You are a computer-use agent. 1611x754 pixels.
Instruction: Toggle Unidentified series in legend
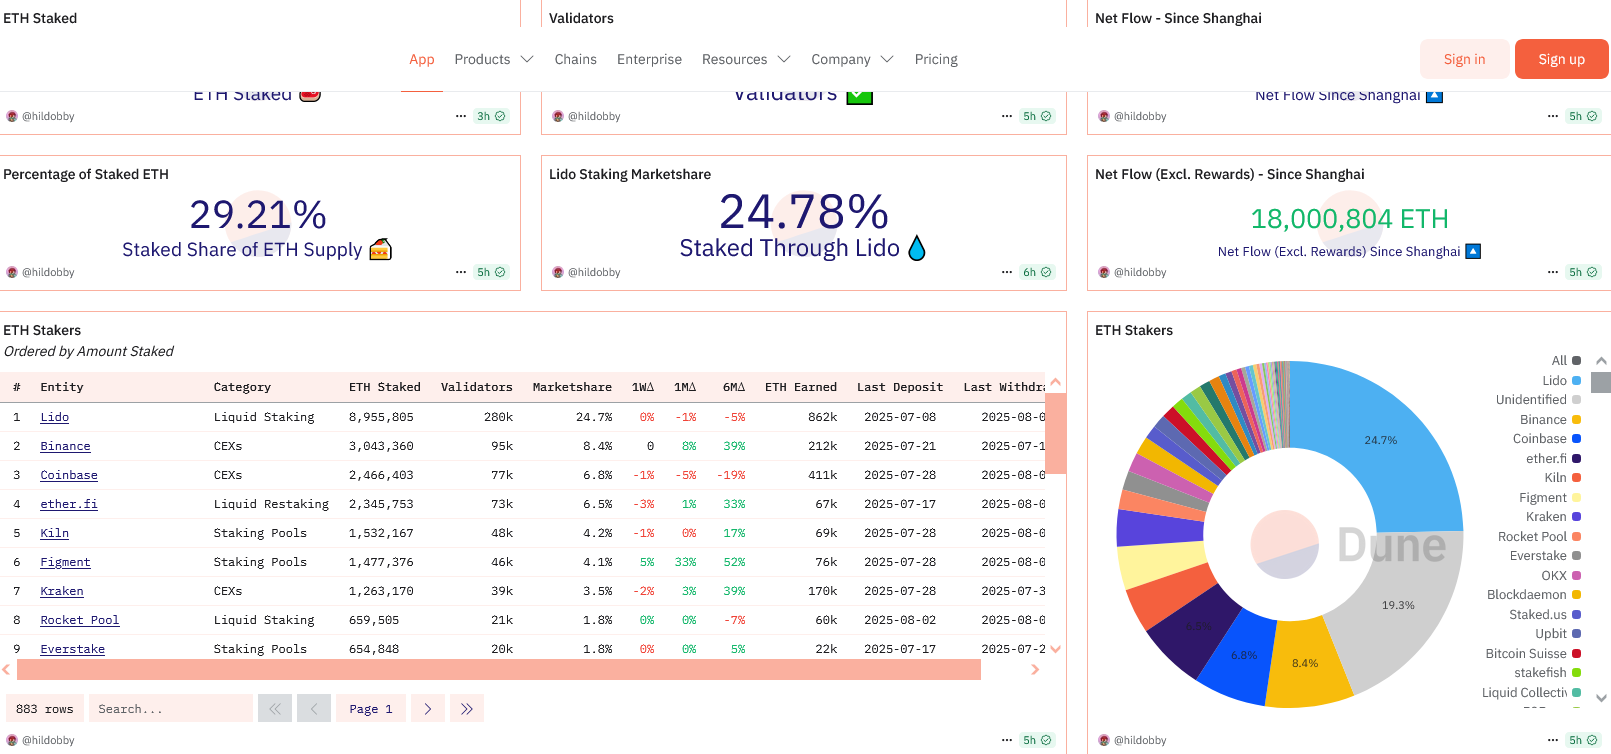click(1538, 399)
